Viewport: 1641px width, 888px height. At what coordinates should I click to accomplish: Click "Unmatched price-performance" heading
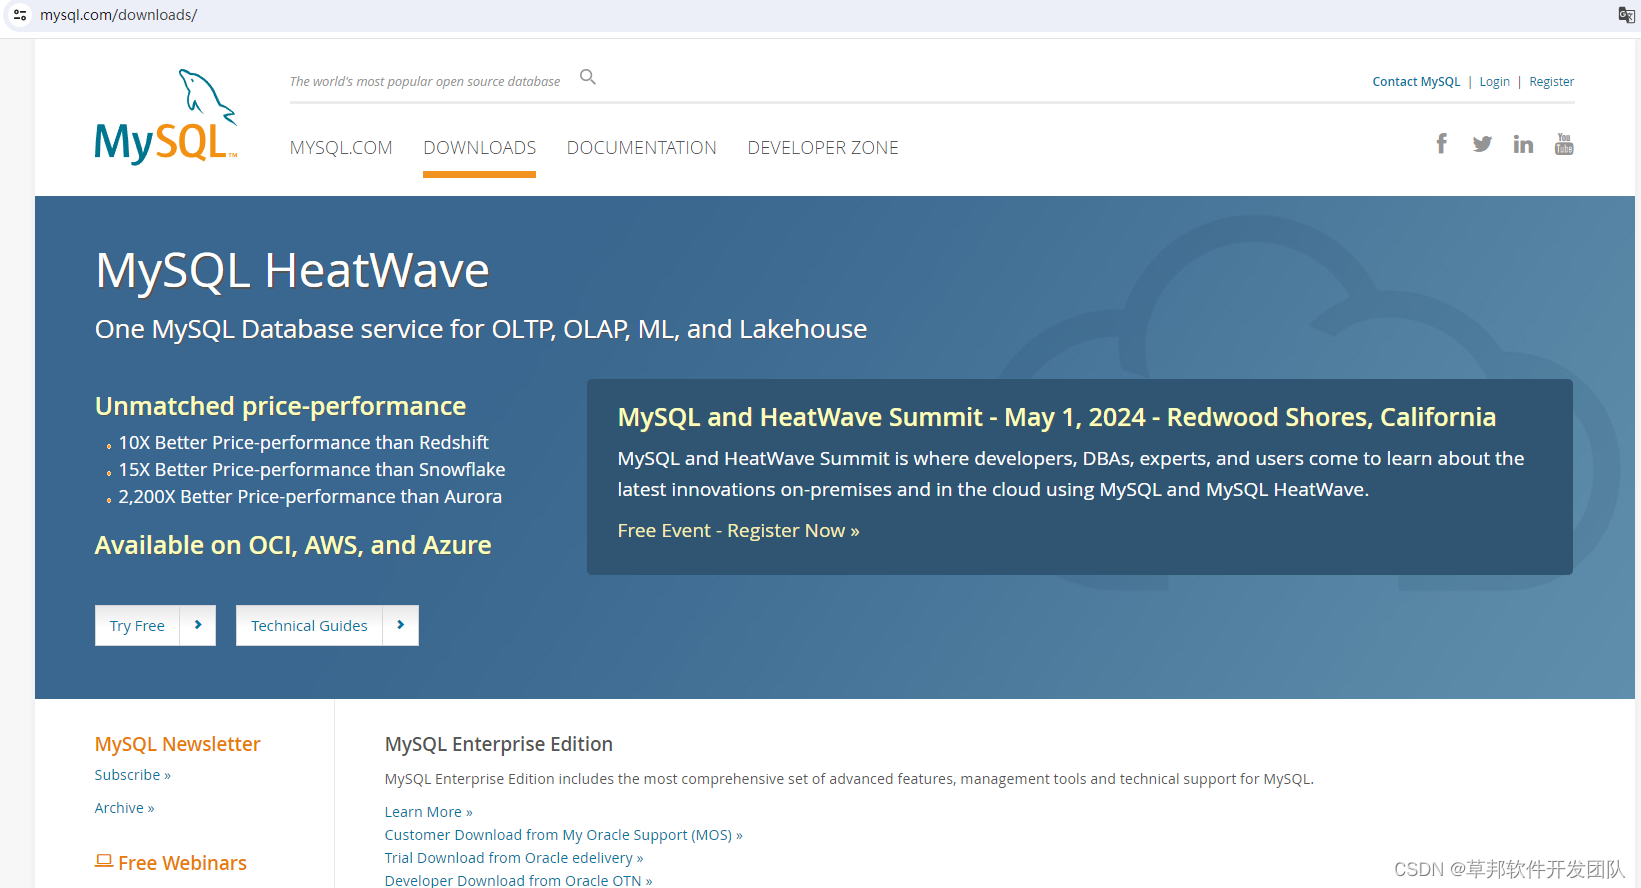pos(280,406)
